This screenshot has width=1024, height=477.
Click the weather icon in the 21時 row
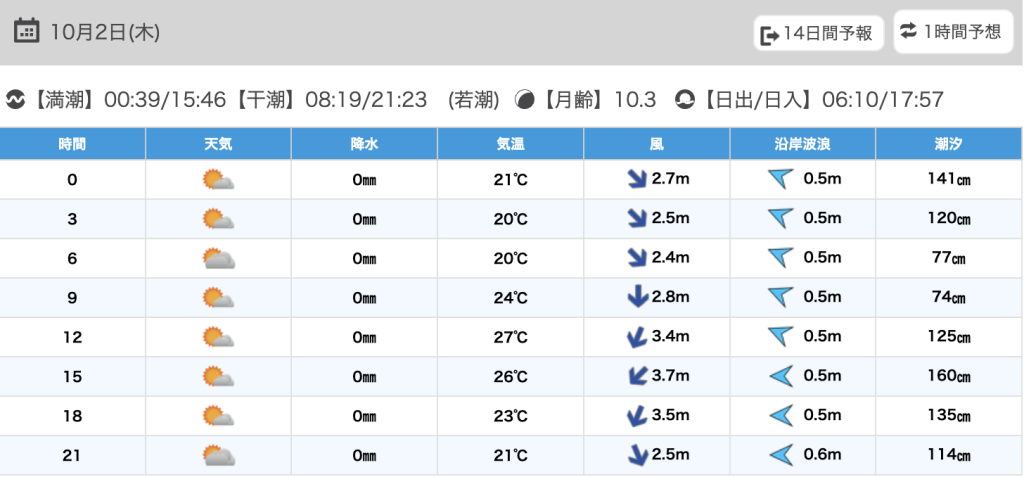coord(218,455)
